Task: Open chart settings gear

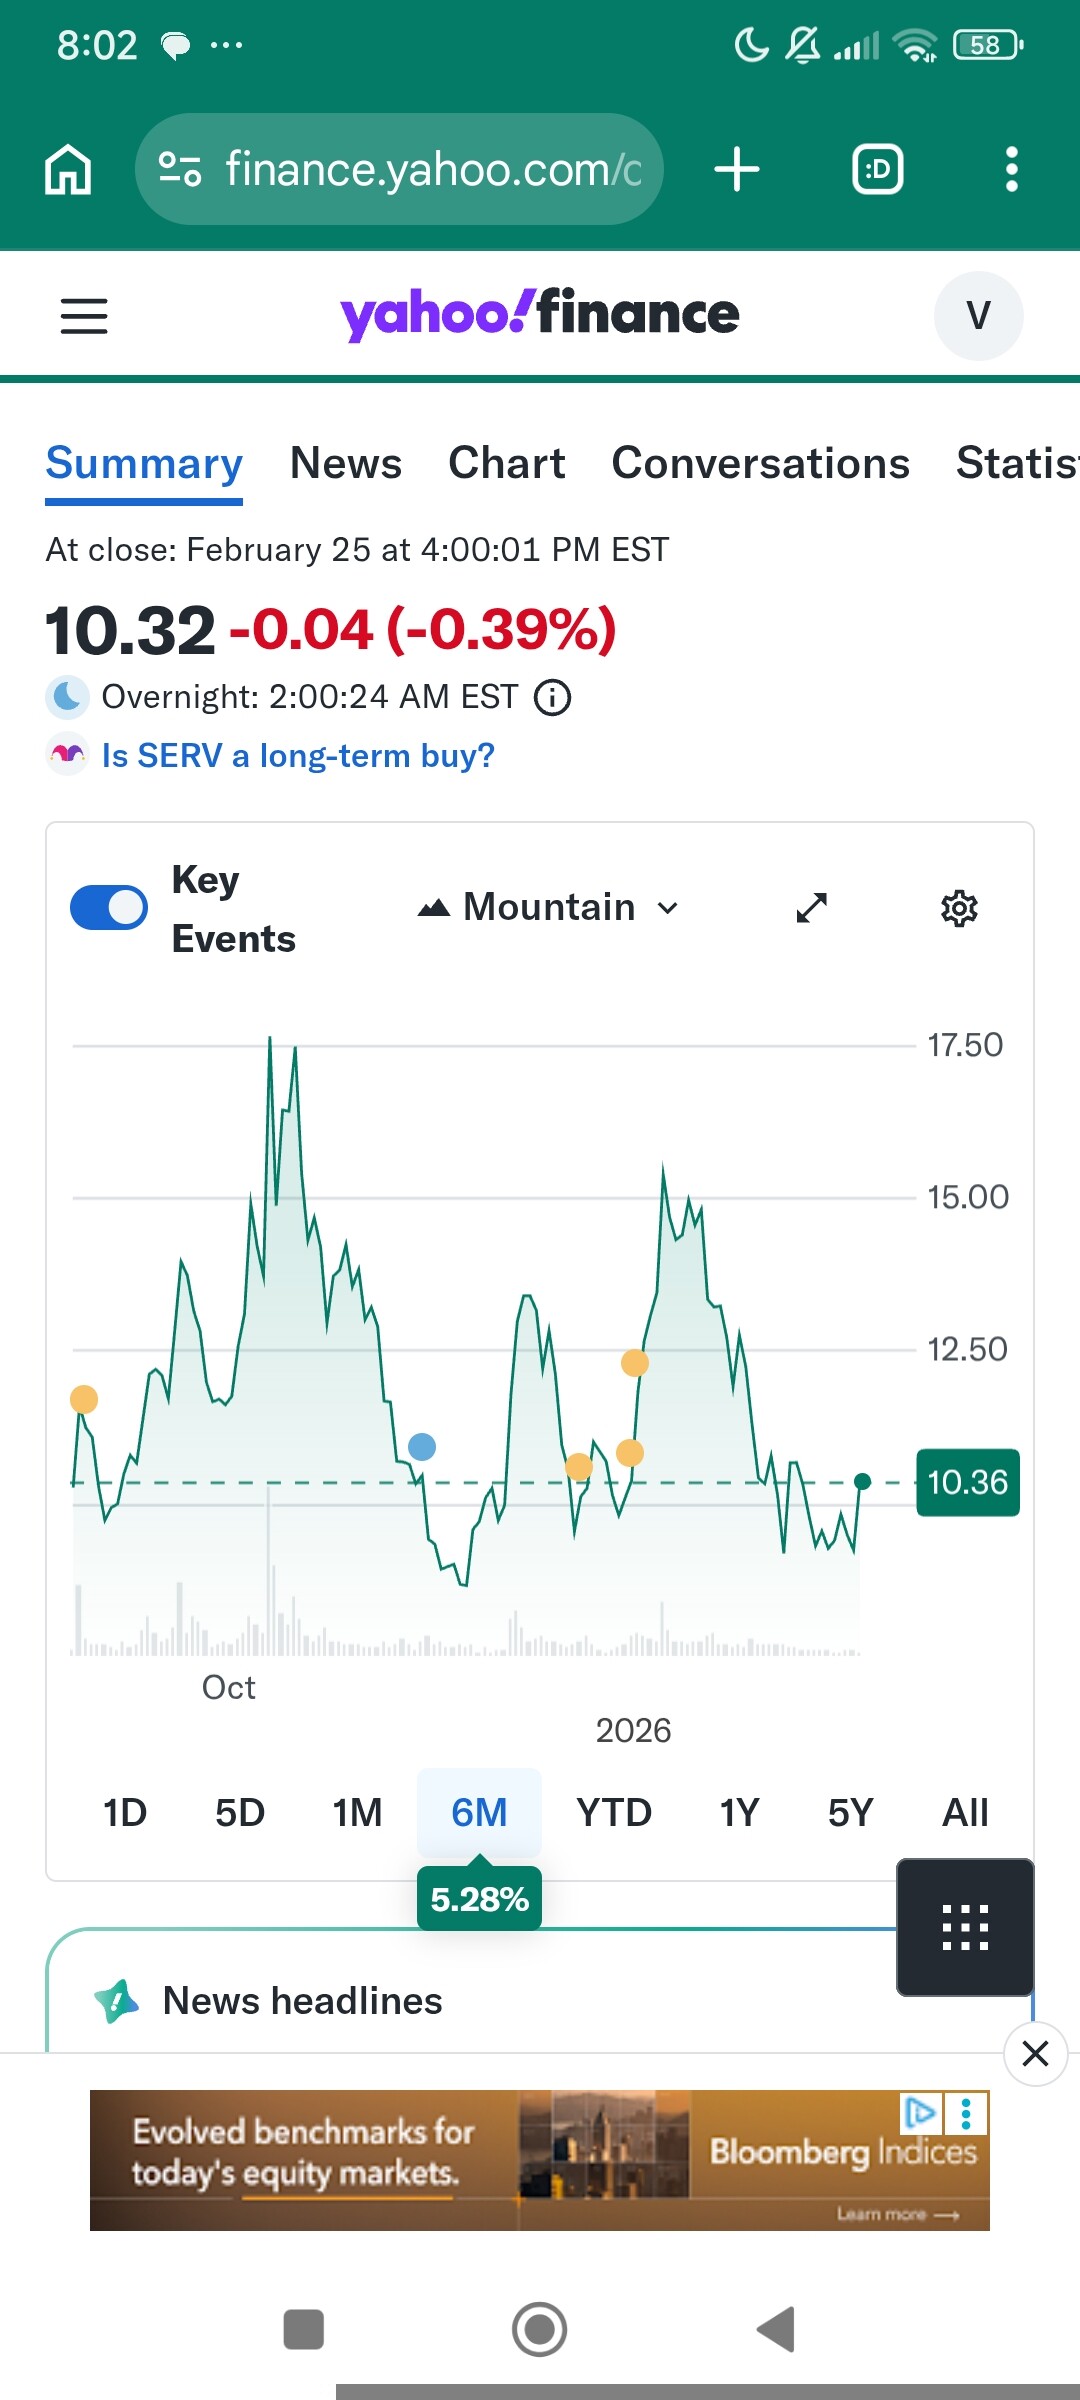Action: 959,908
